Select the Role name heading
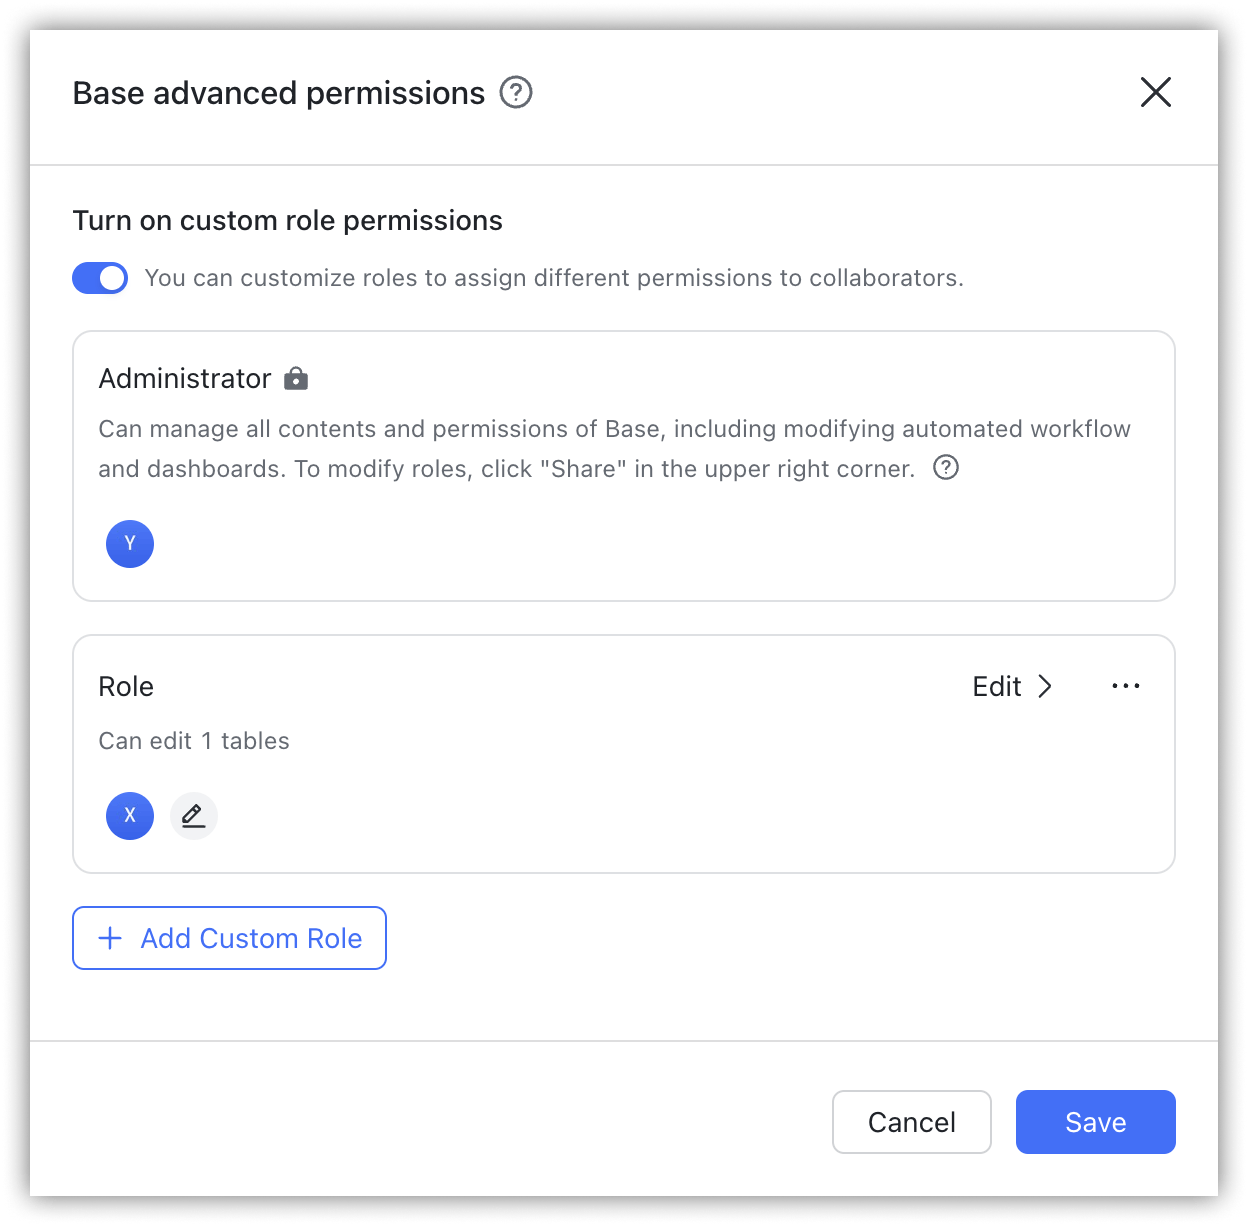 [x=126, y=686]
